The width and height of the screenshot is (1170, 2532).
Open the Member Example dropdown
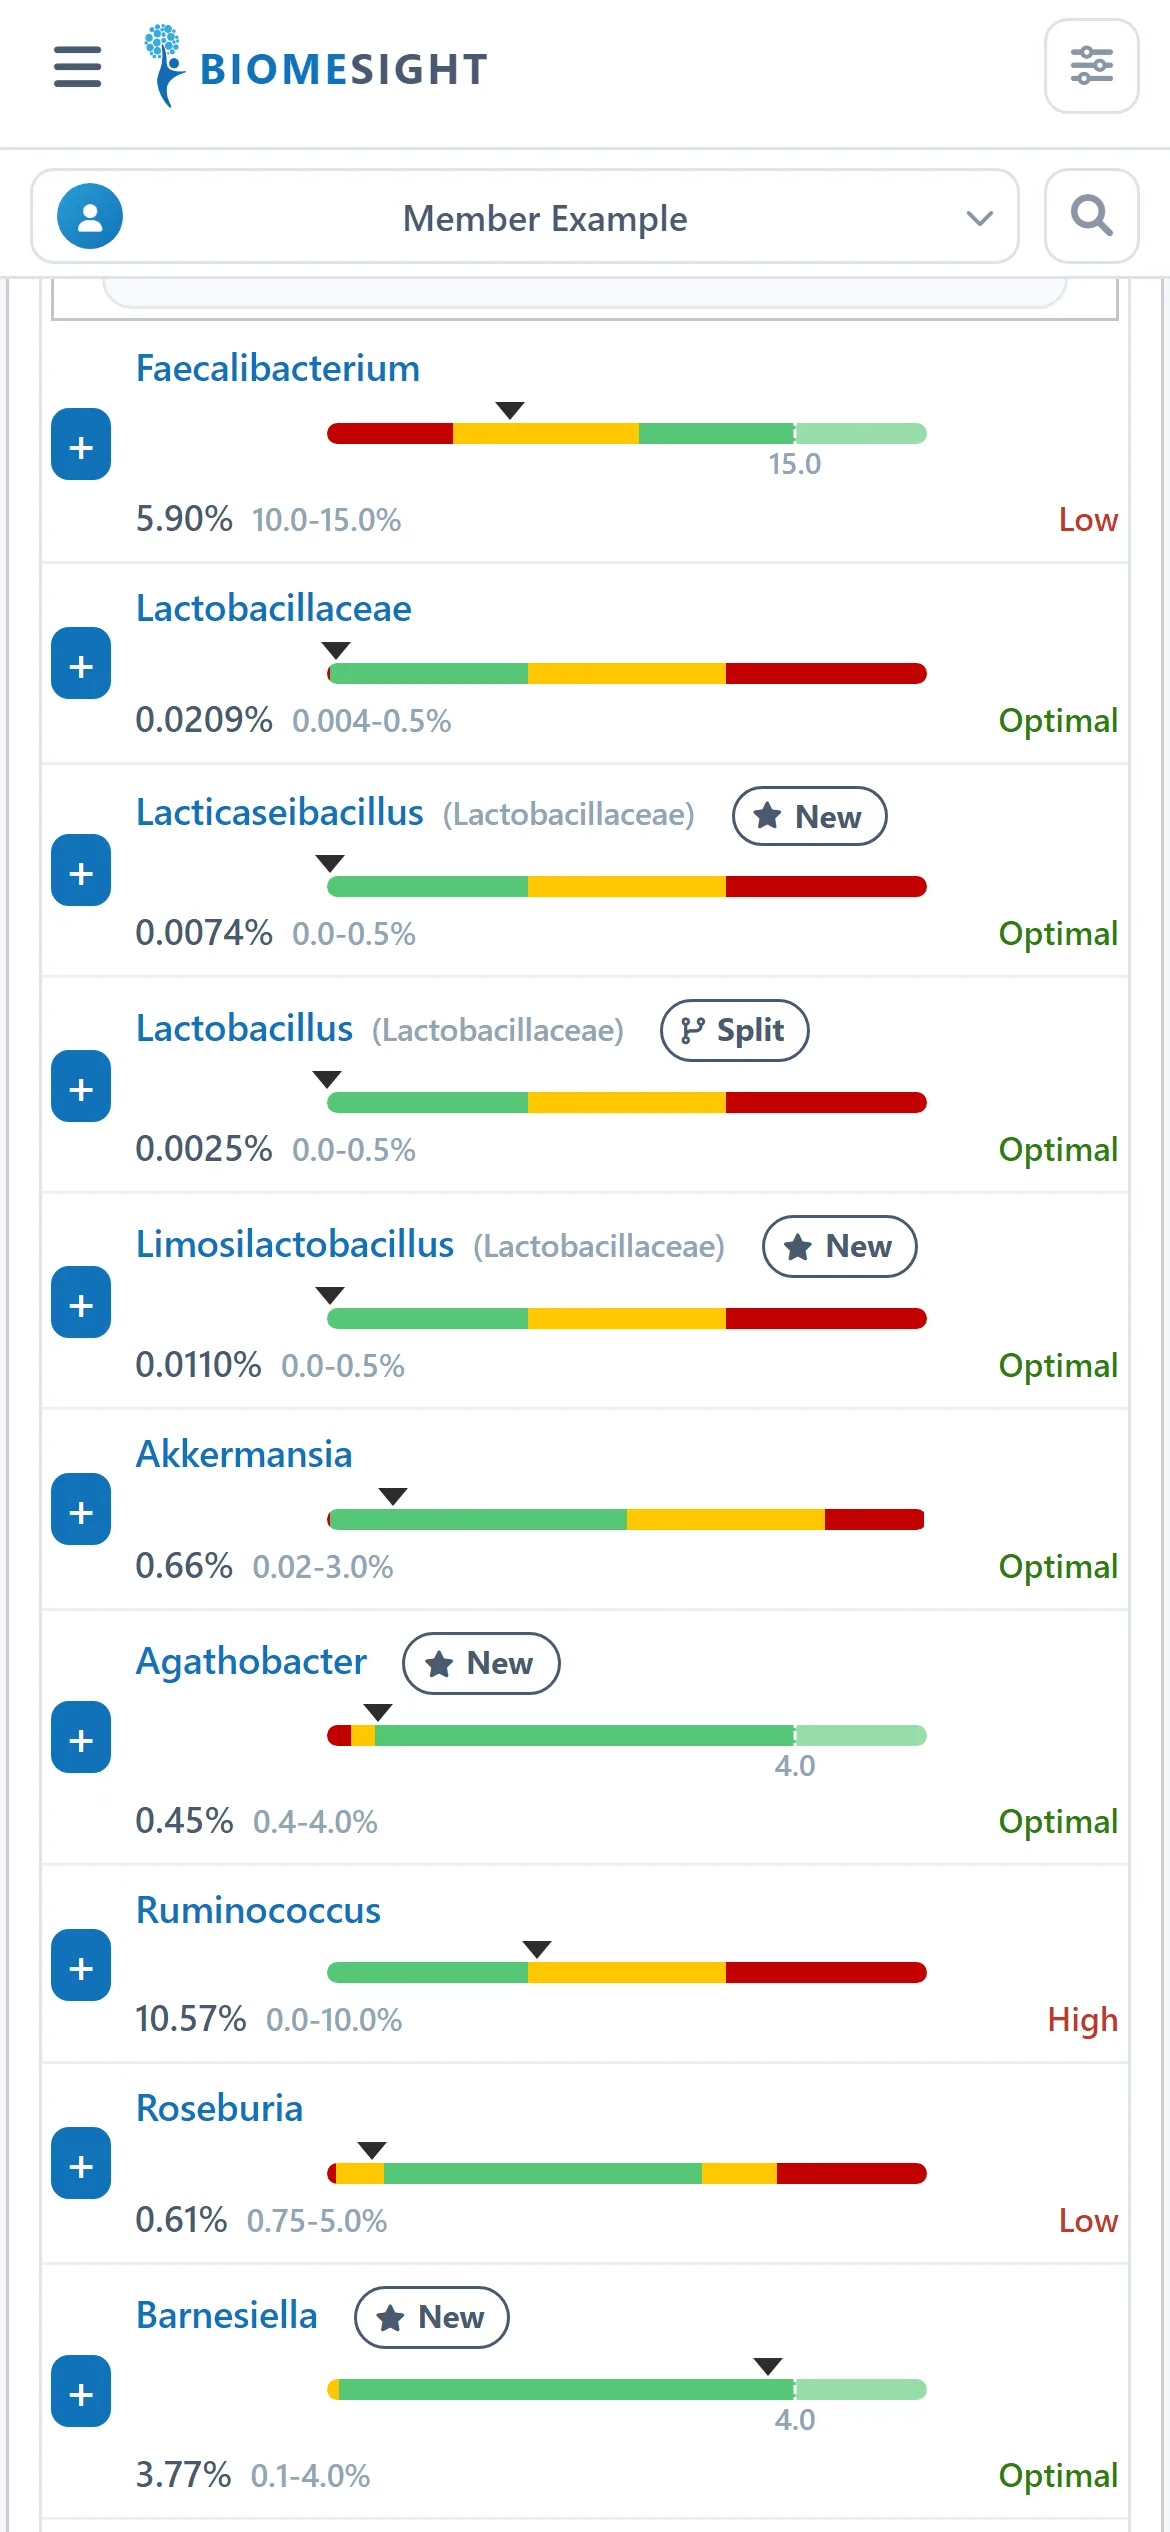click(x=525, y=216)
